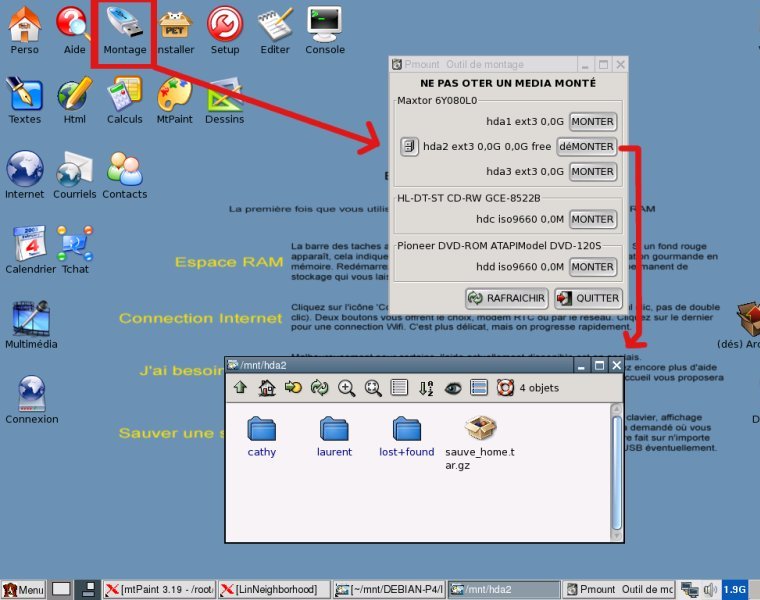Open the Montage desktop icon
Viewport: 760px width, 600px height.
125,30
